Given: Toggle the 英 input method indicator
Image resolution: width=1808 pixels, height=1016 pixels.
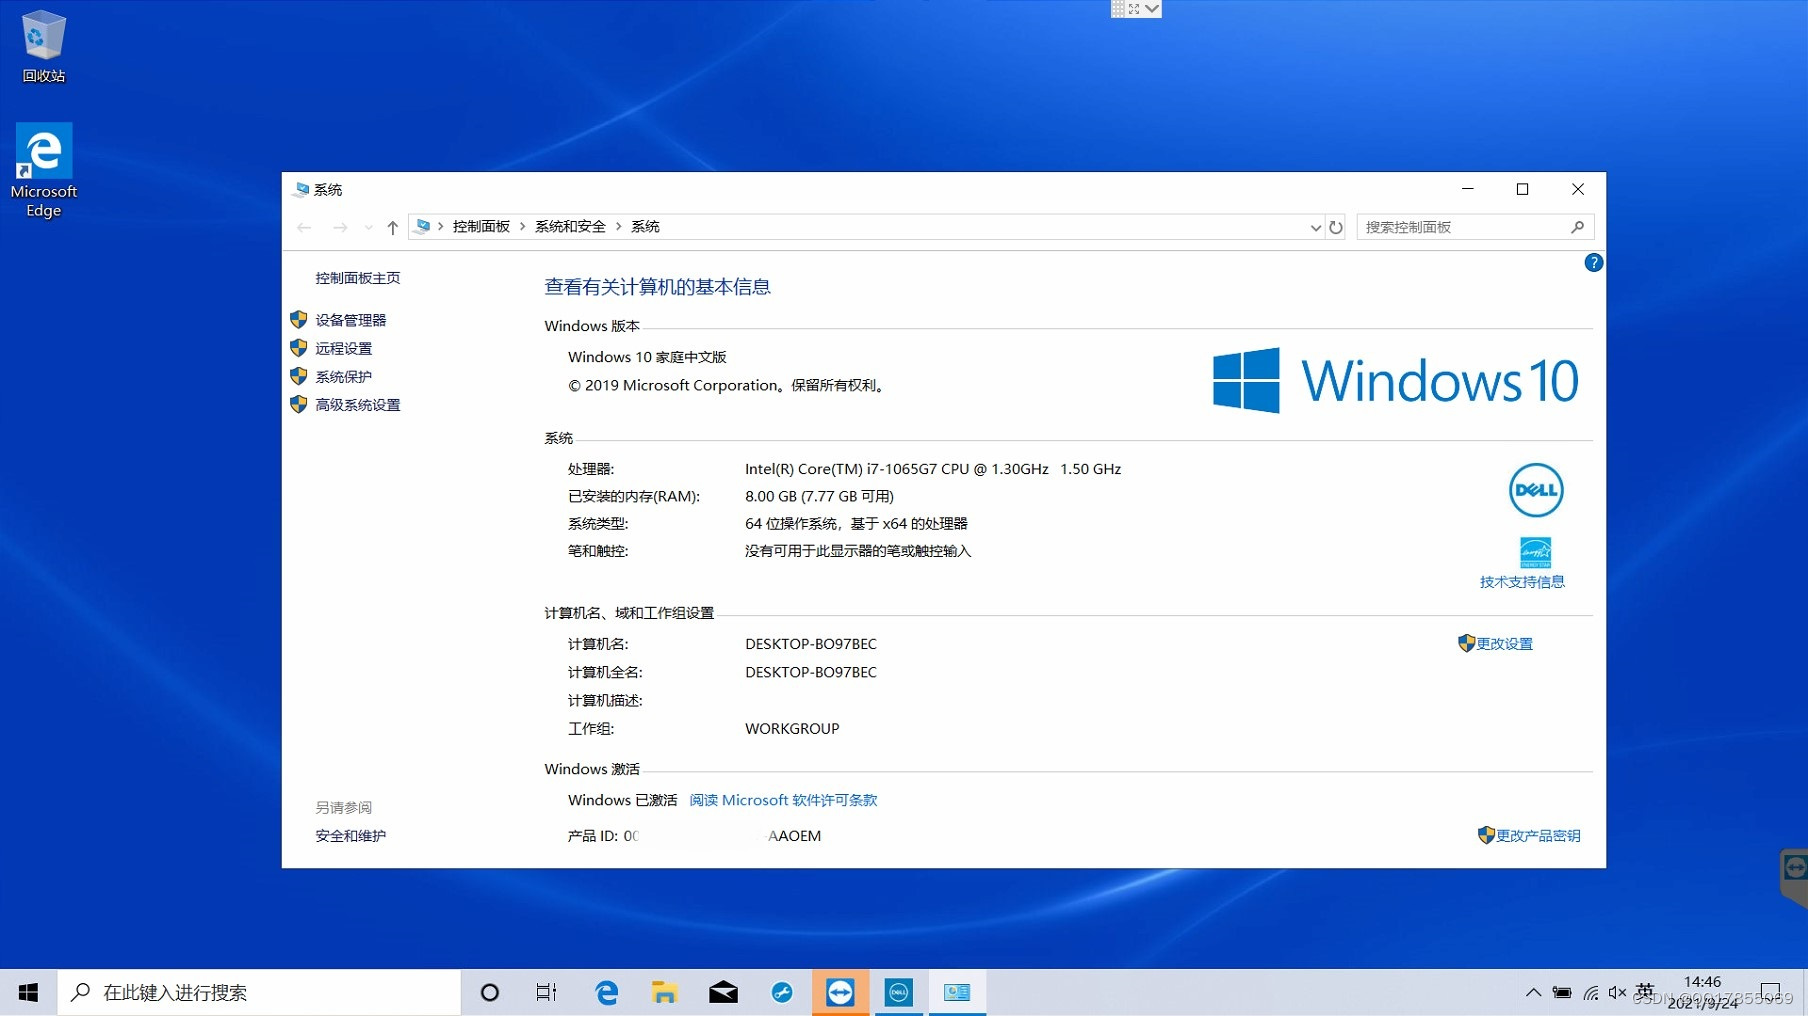Looking at the screenshot, I should [1645, 992].
